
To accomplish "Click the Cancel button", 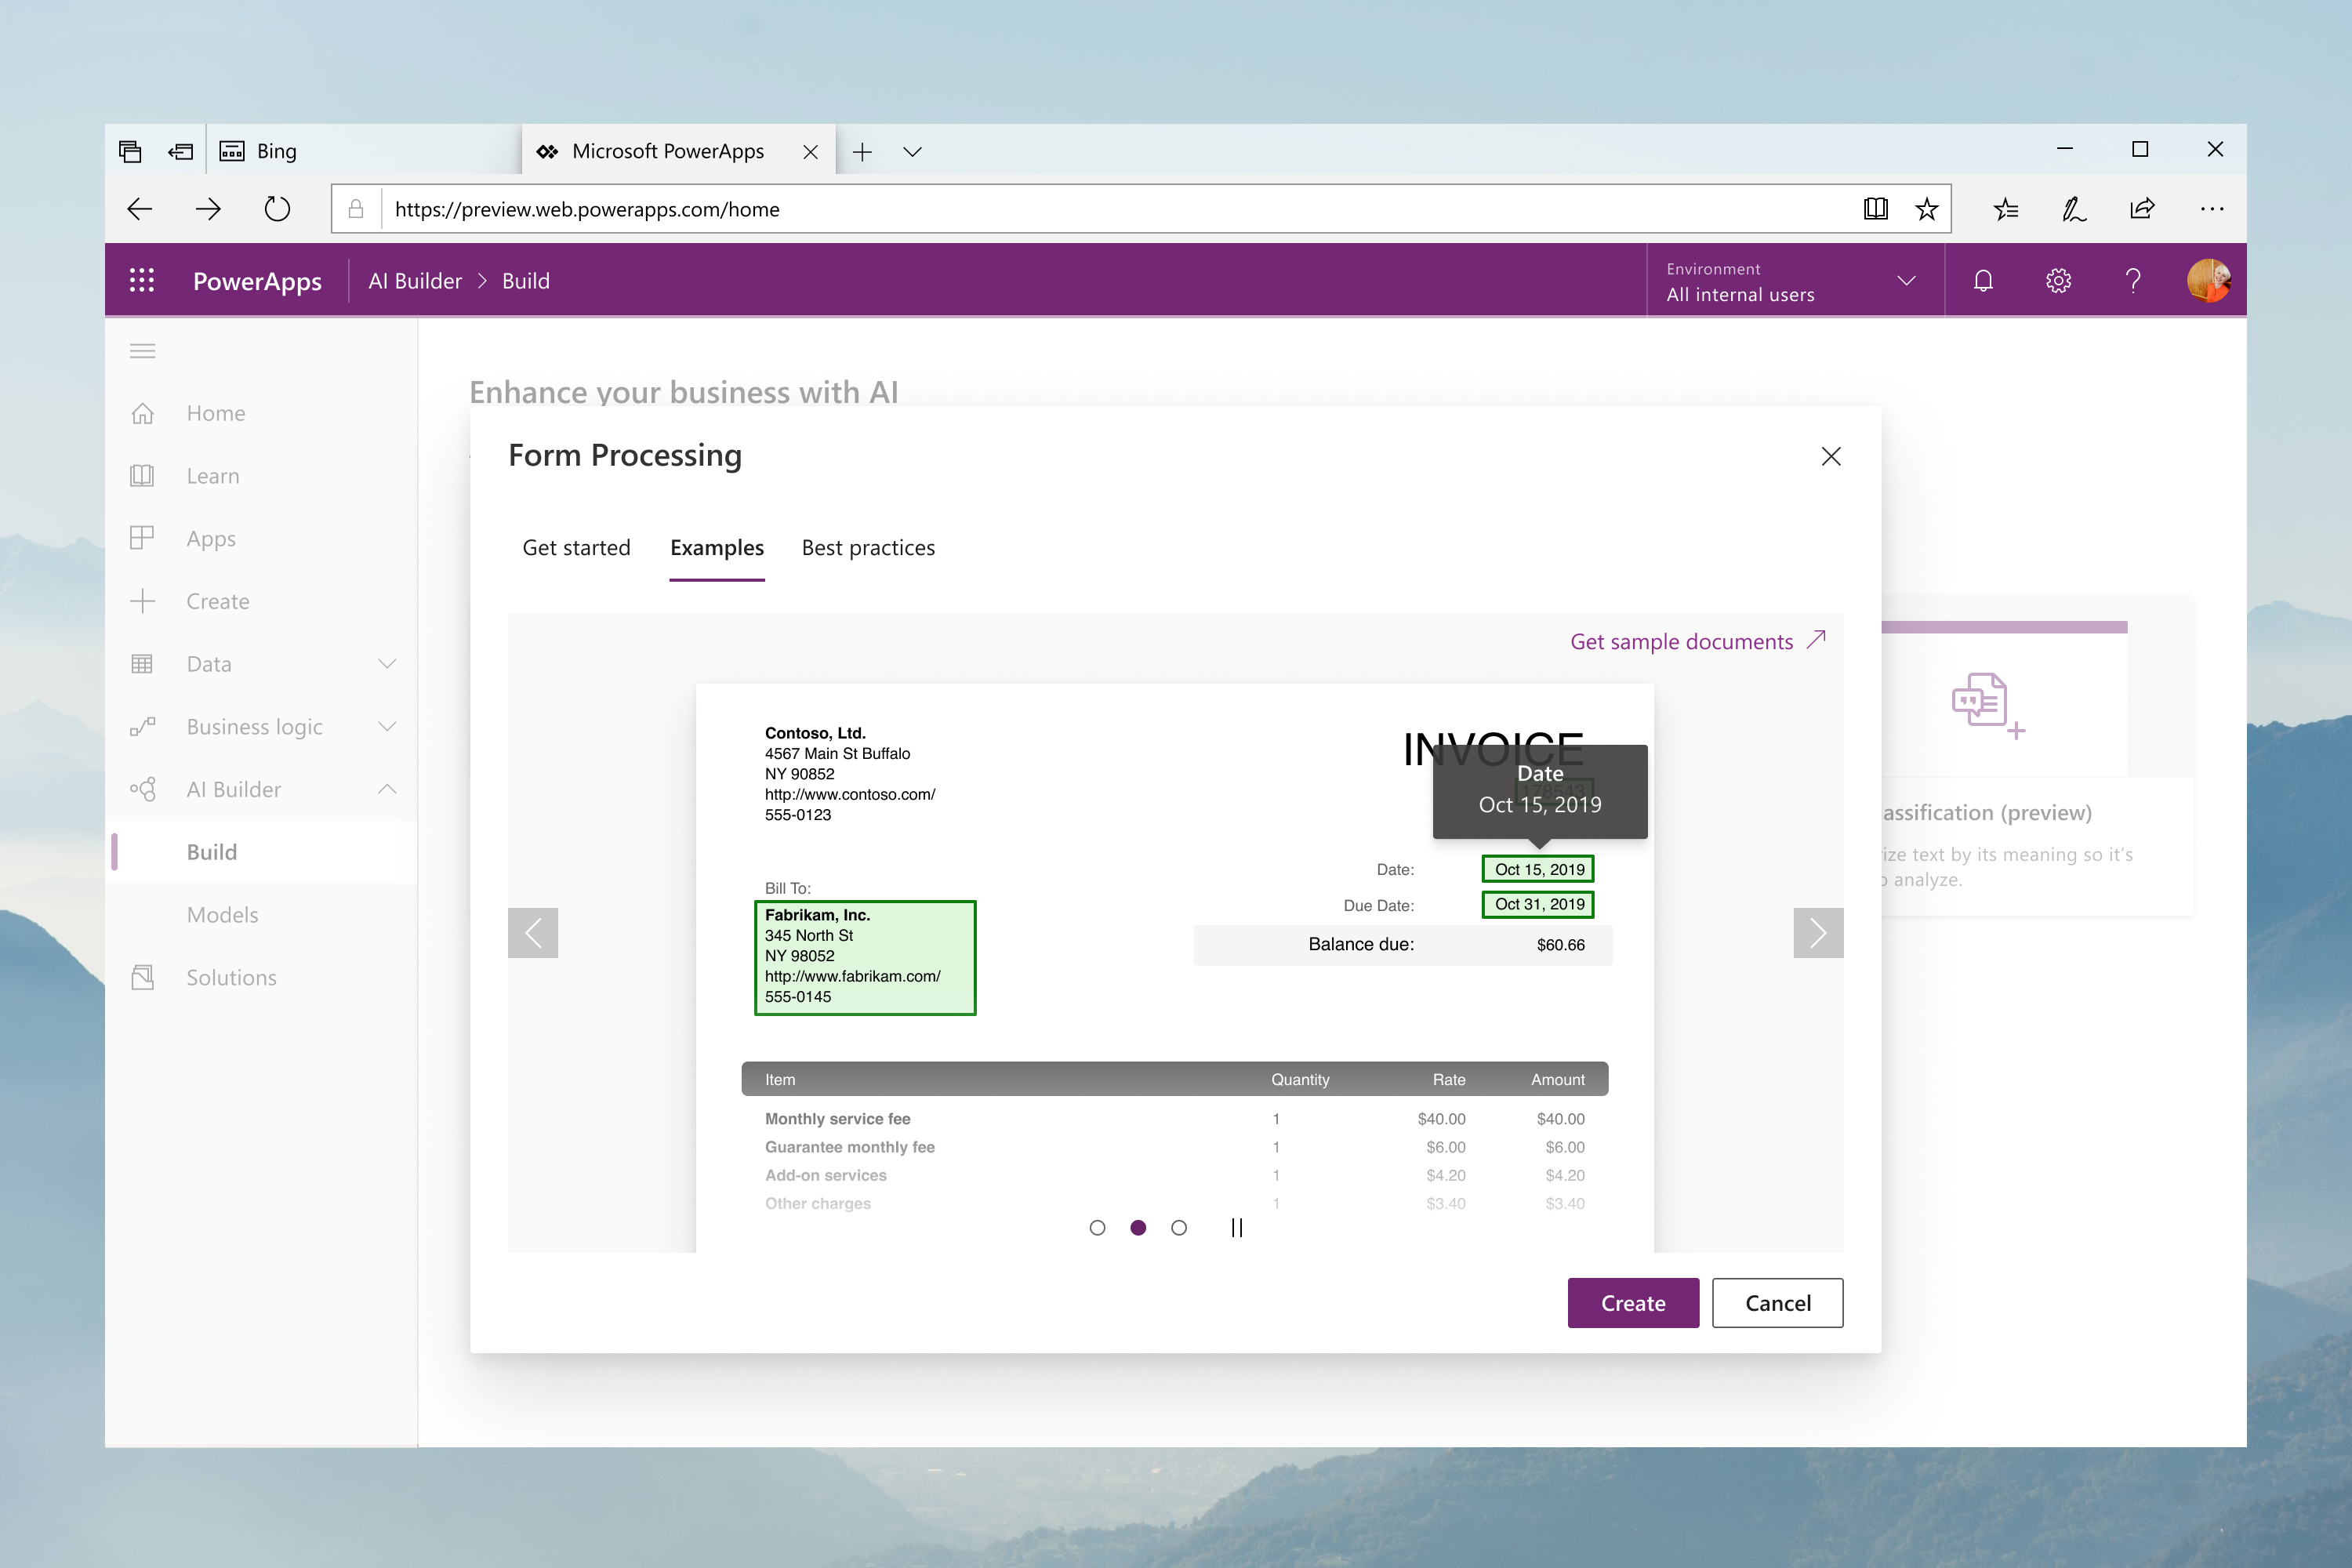I will coord(1778,1302).
